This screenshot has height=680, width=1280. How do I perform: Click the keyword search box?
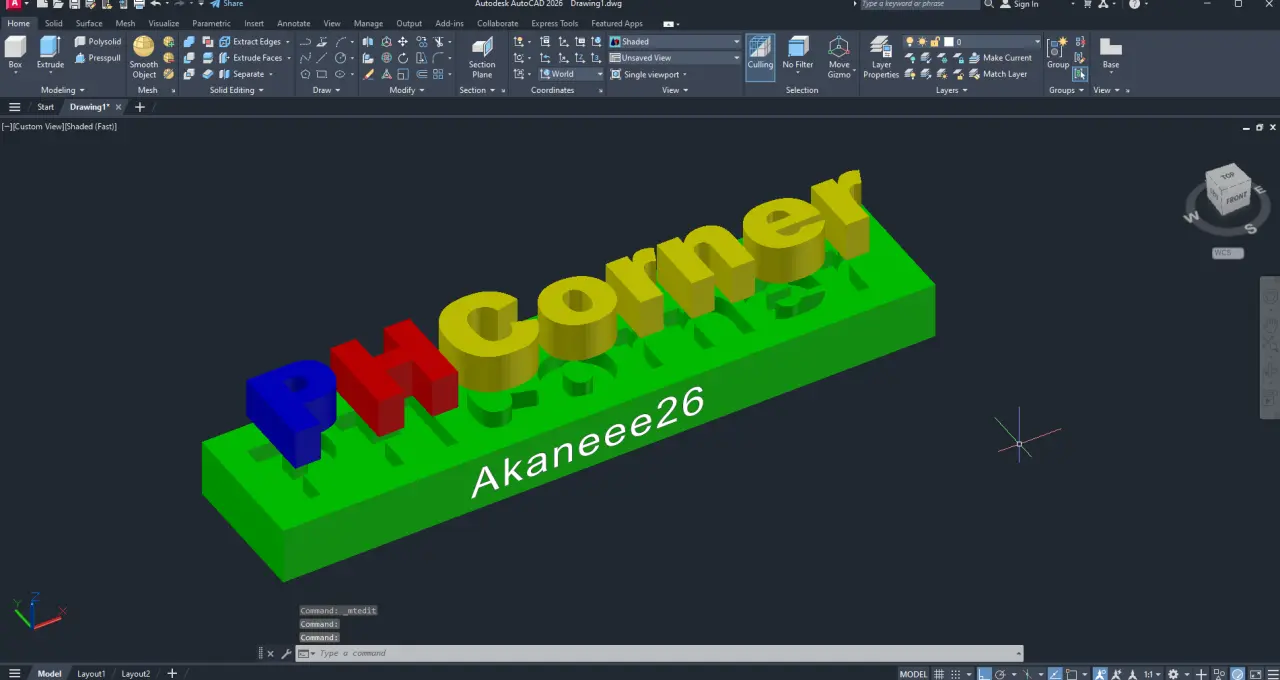(918, 4)
